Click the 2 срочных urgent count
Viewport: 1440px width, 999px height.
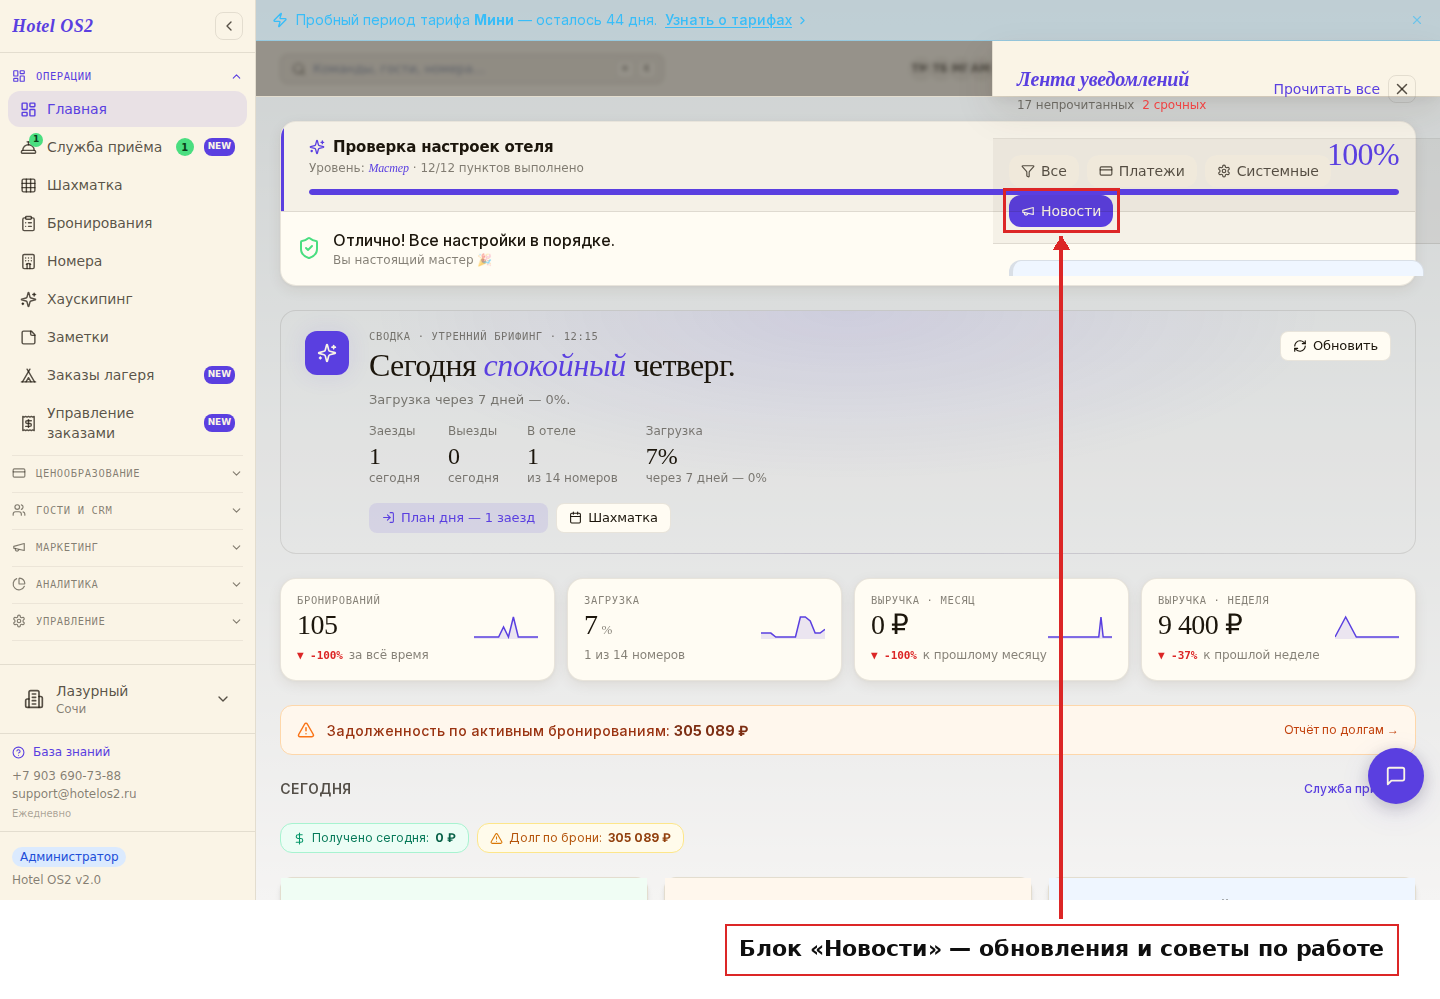(1174, 105)
